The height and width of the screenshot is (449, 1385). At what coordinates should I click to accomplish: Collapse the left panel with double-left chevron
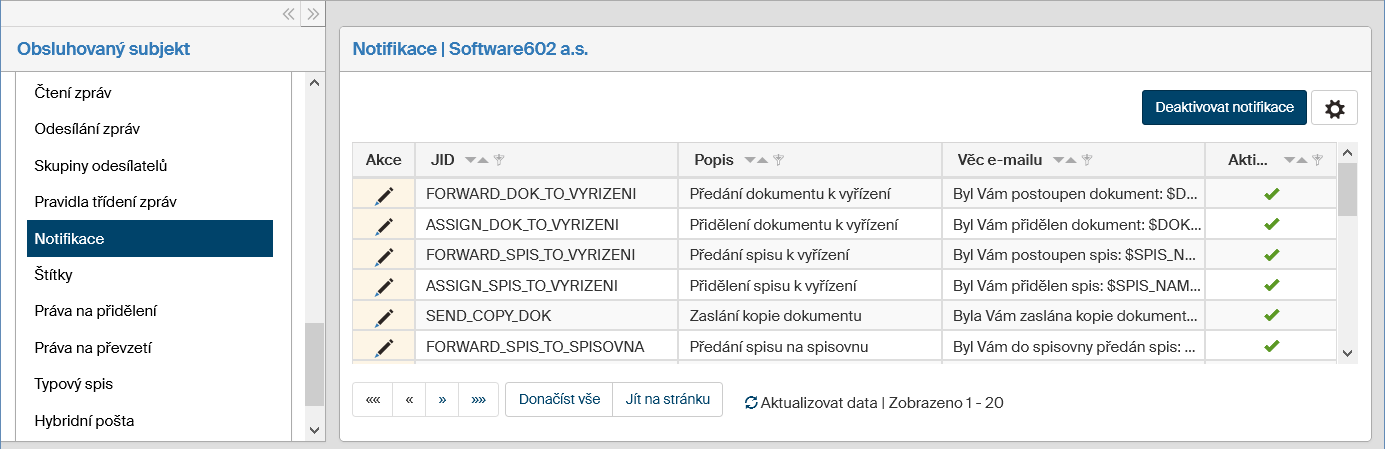coord(288,13)
